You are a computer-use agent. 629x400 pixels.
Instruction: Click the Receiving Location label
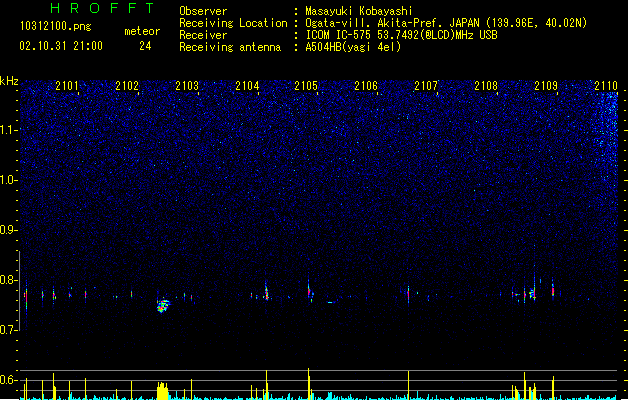(x=233, y=23)
